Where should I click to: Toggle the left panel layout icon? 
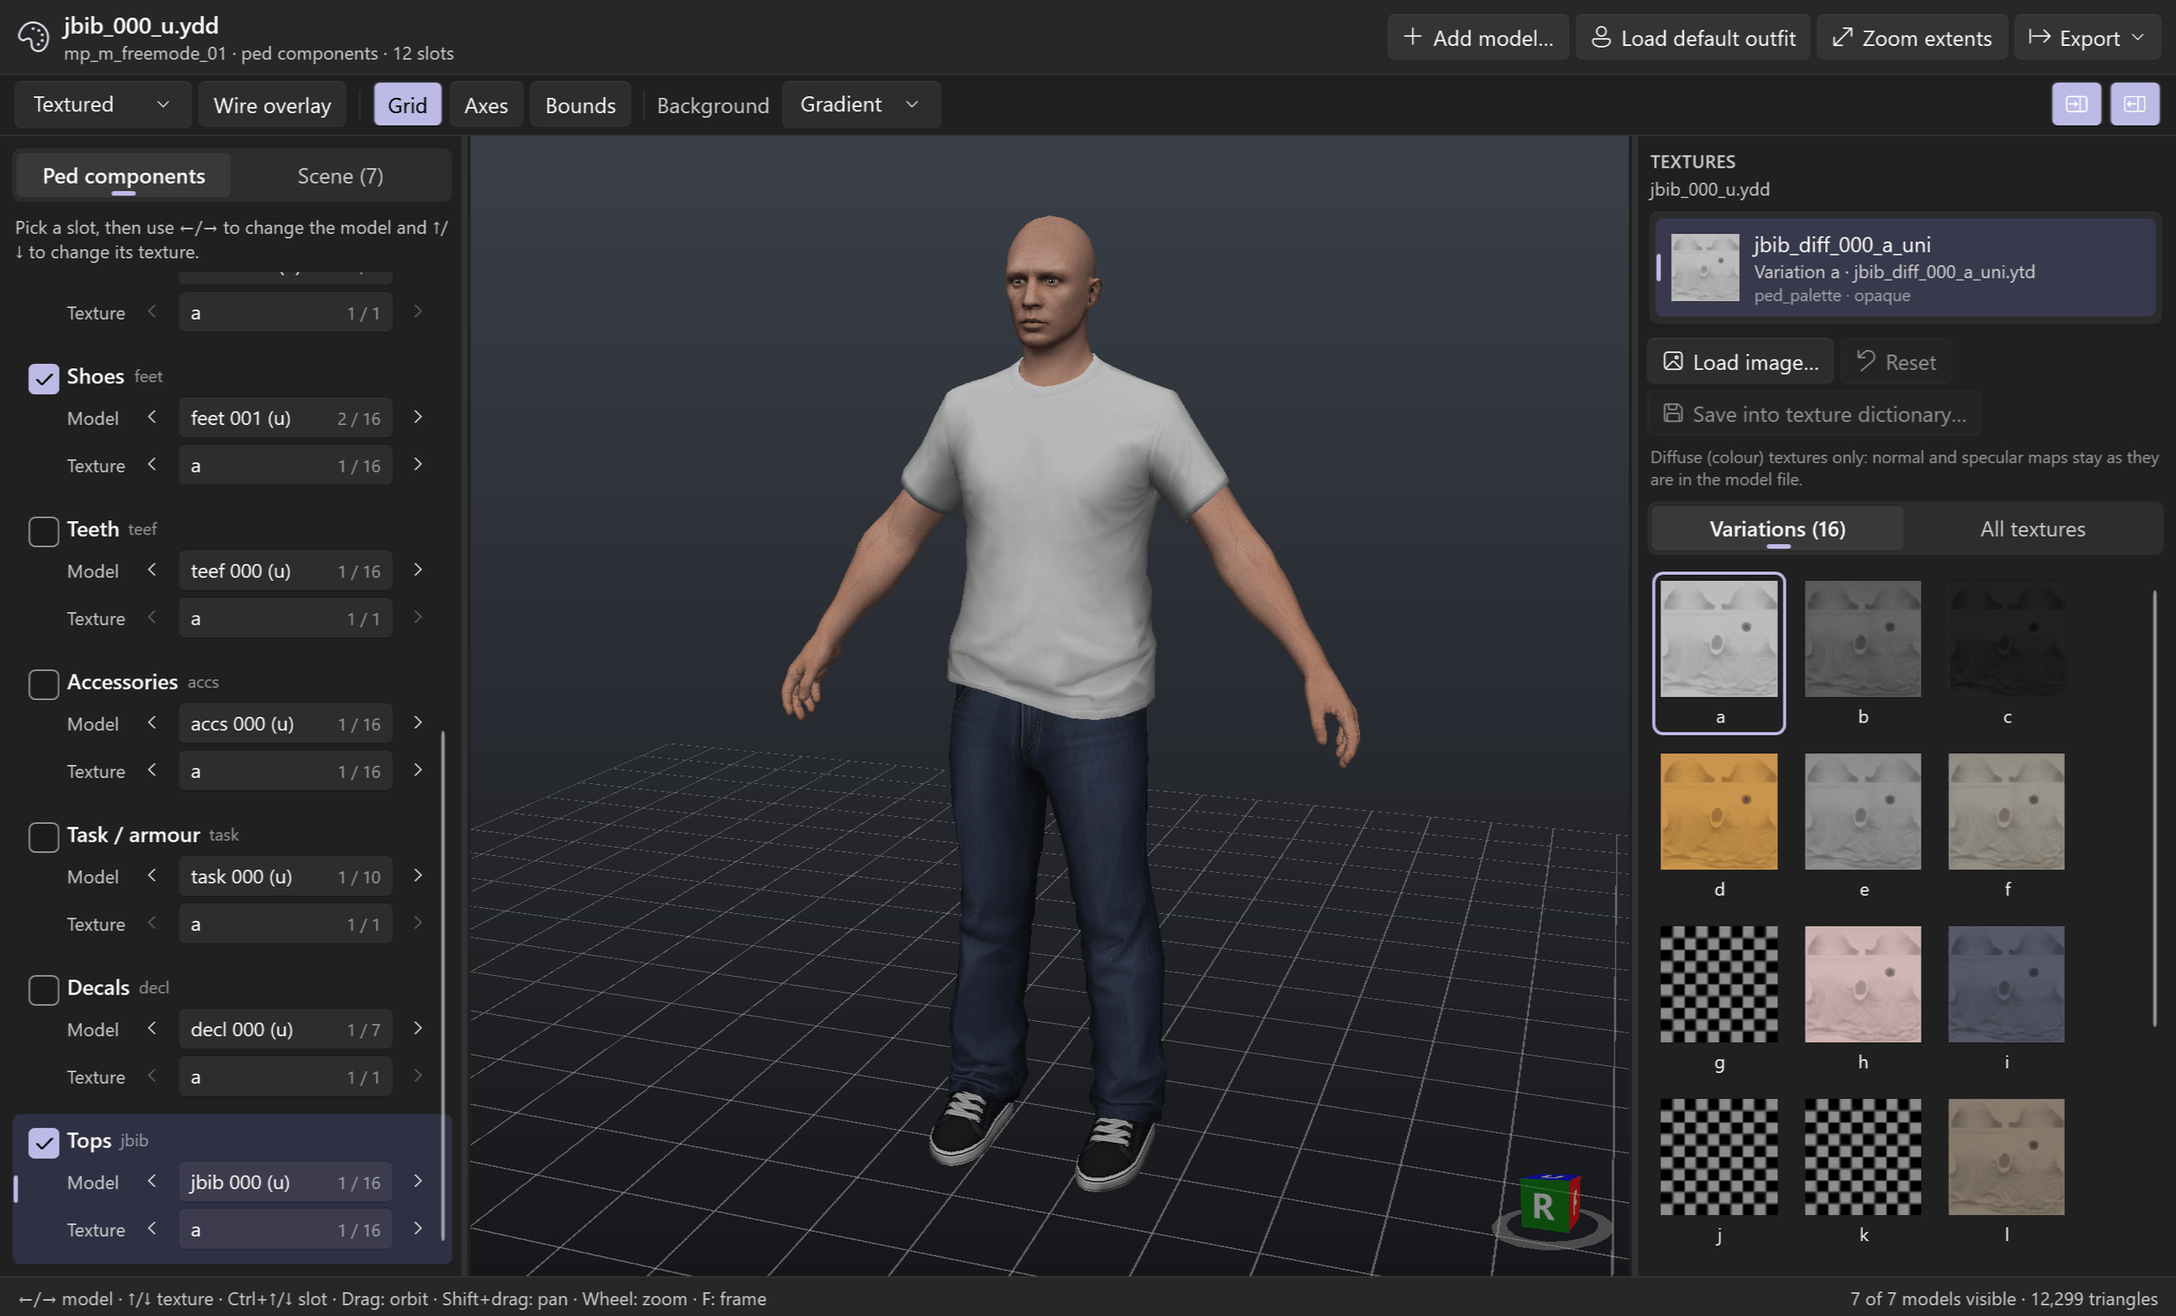click(x=2076, y=104)
